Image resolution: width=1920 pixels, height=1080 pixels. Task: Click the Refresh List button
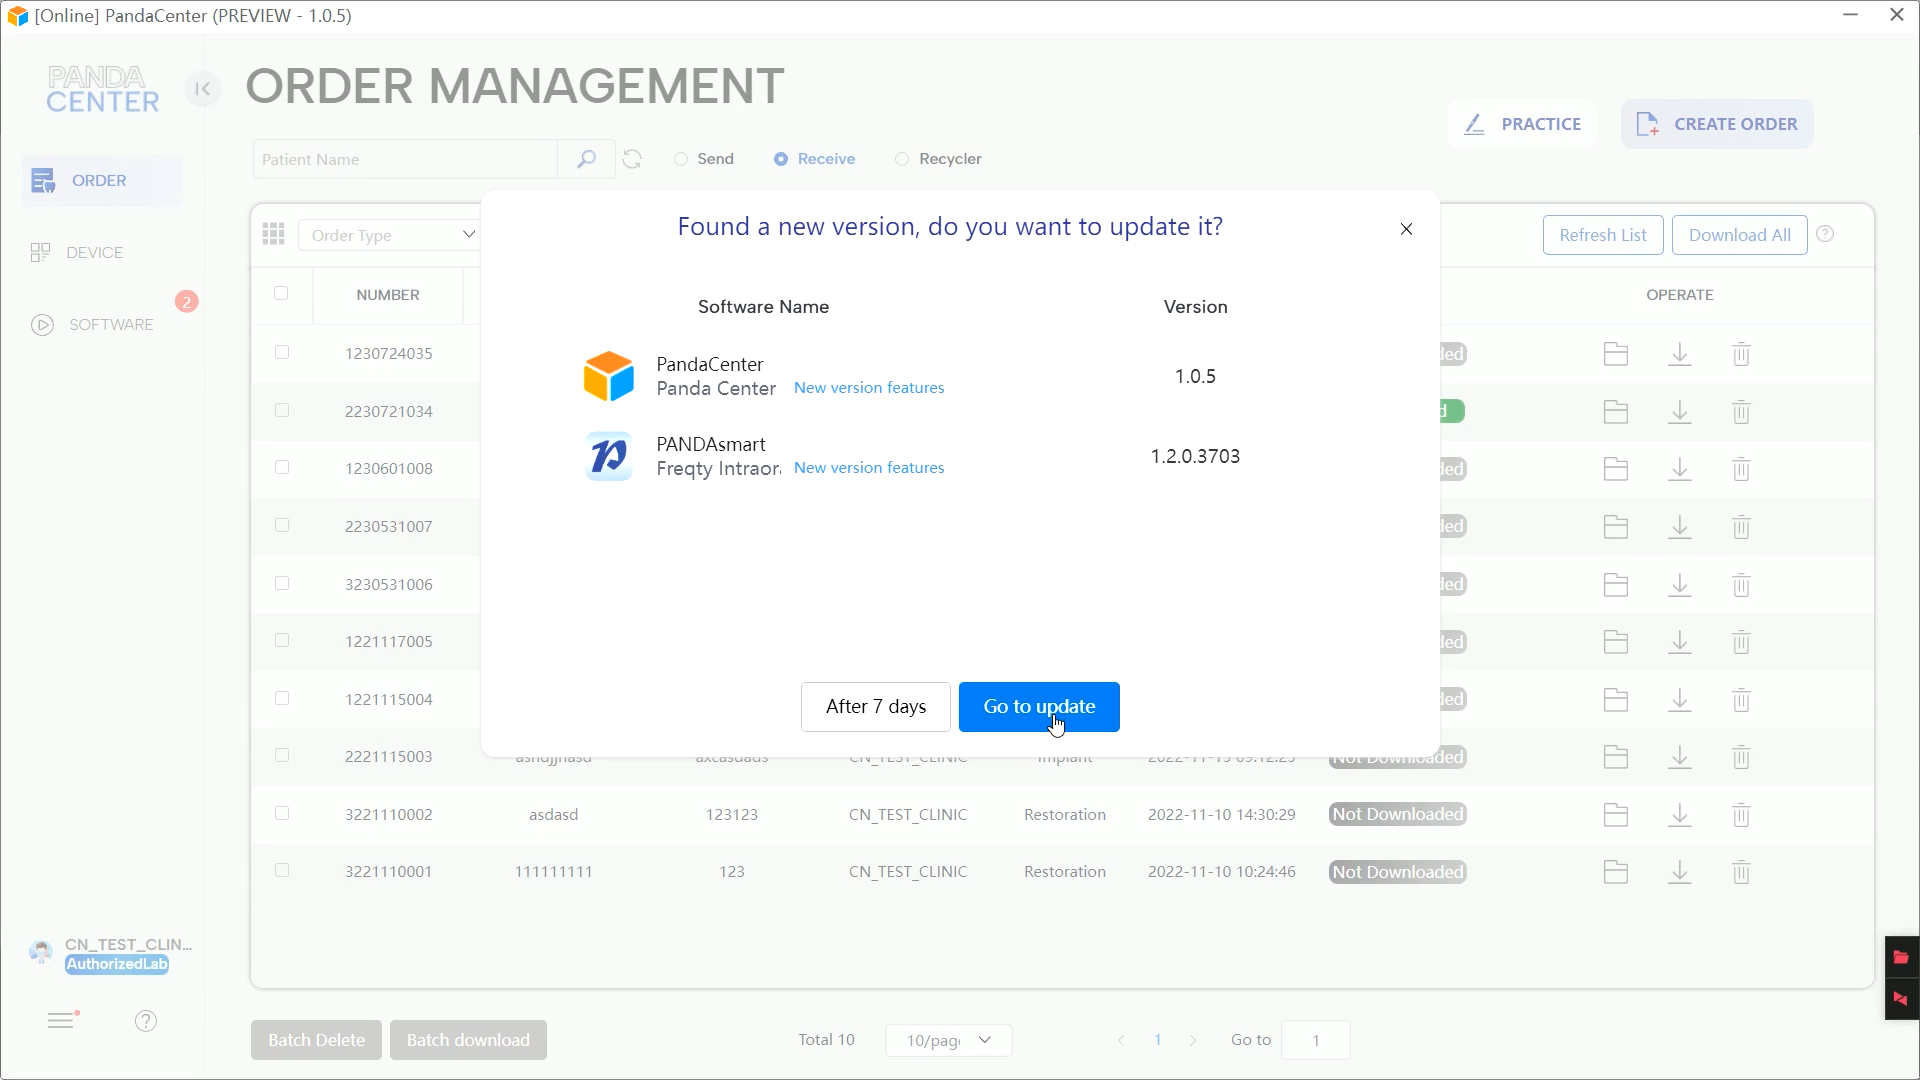(x=1603, y=235)
